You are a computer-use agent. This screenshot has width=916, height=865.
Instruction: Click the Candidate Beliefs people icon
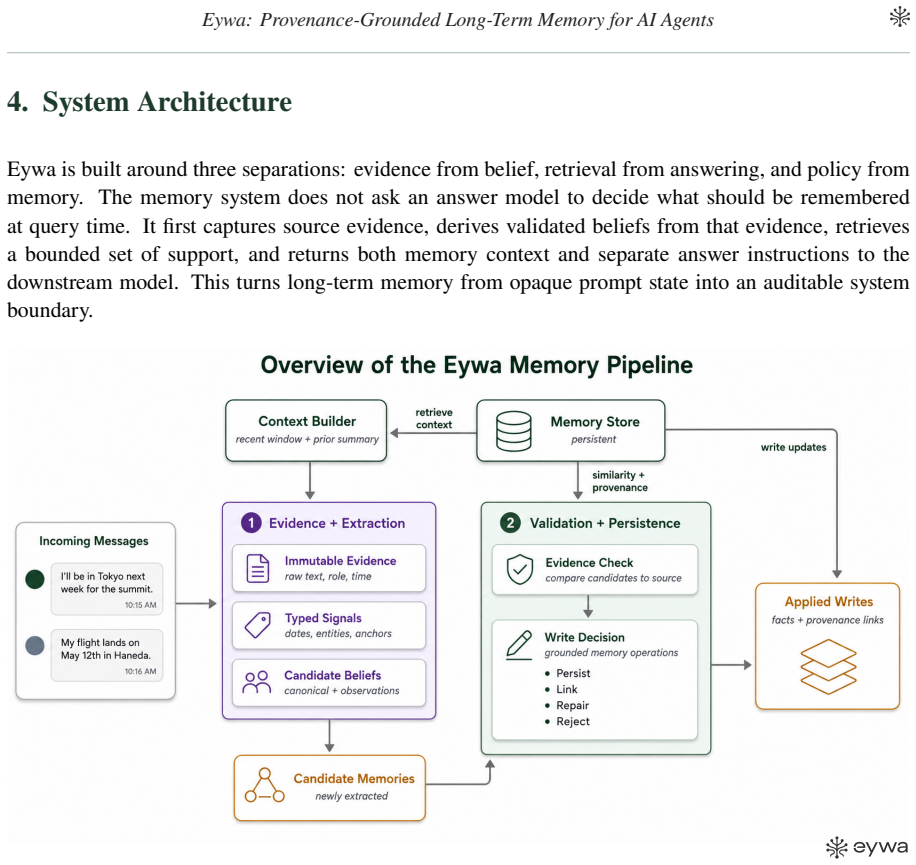(257, 682)
